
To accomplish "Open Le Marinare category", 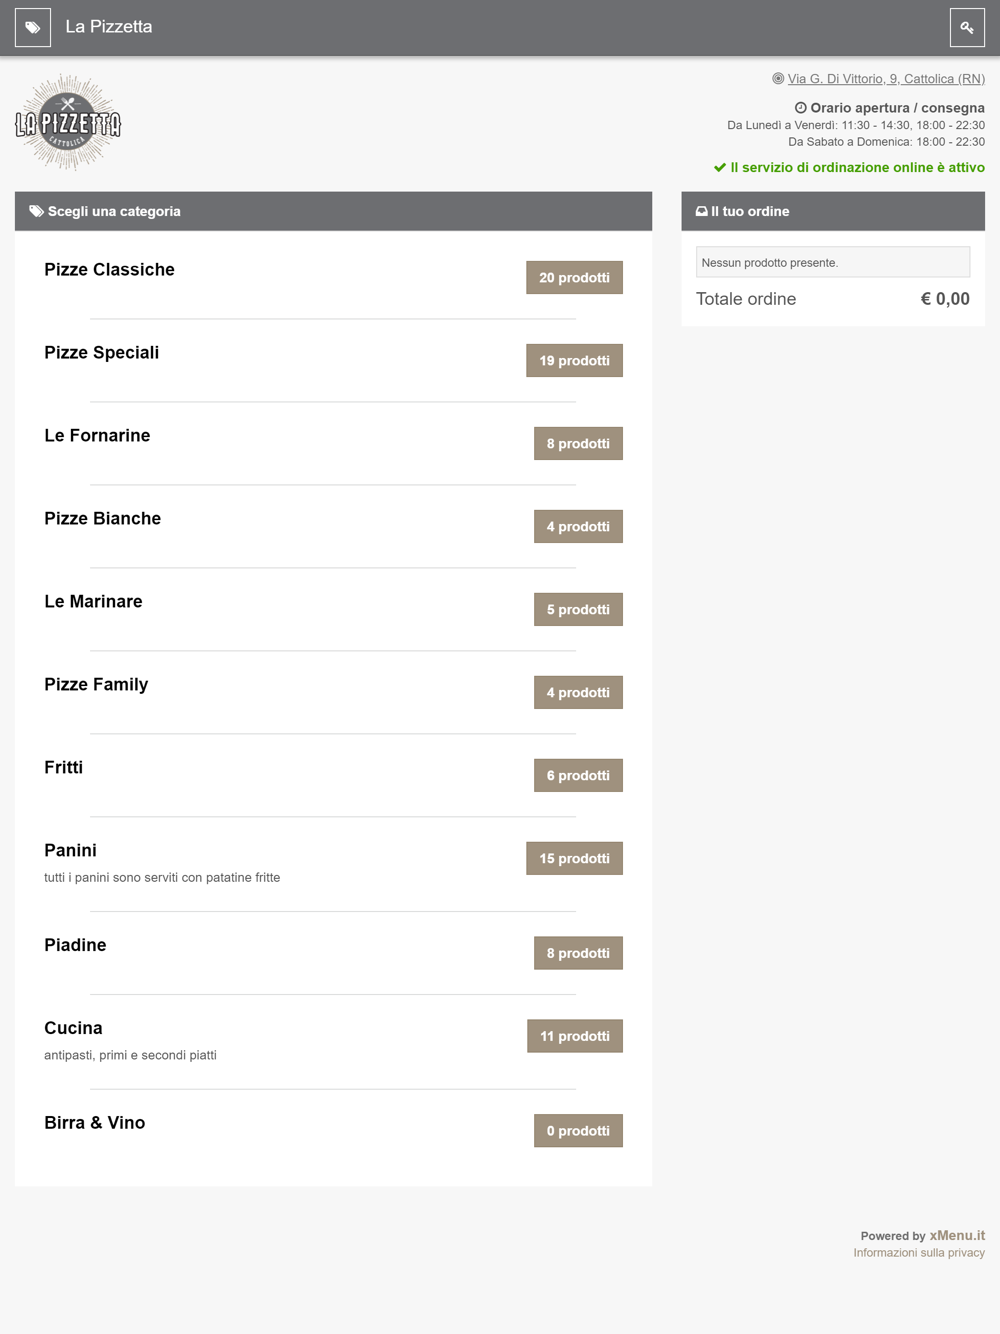I will (x=93, y=602).
